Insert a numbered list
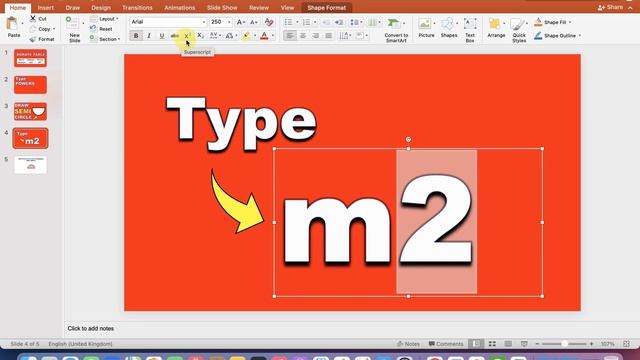 coord(307,22)
